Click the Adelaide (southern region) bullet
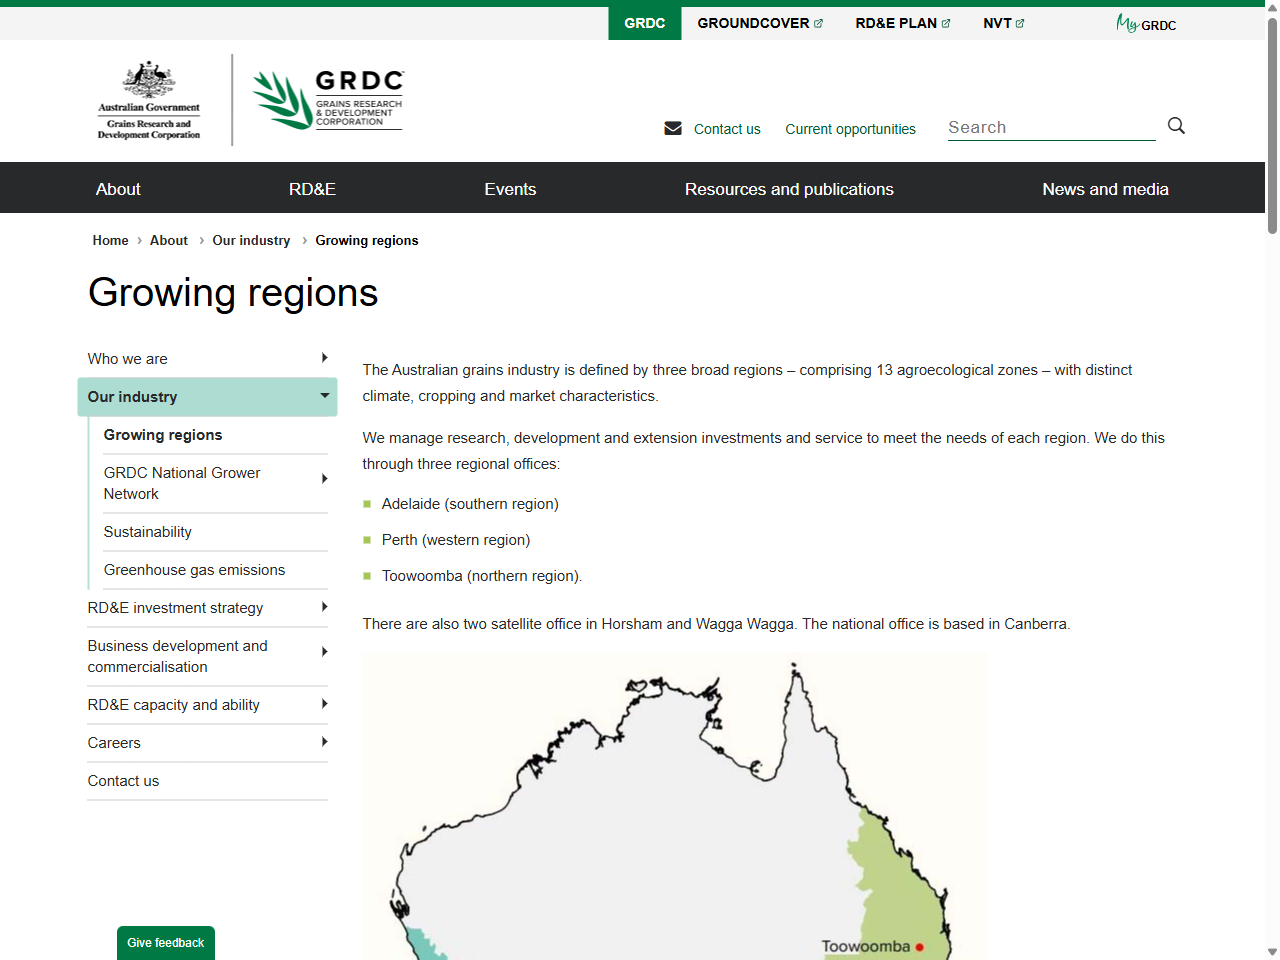1280x960 pixels. tap(470, 504)
